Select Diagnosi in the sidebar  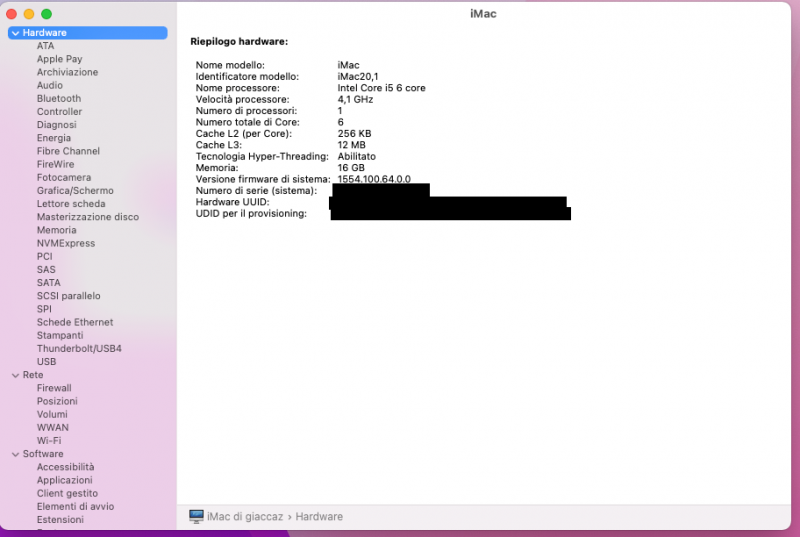57,125
